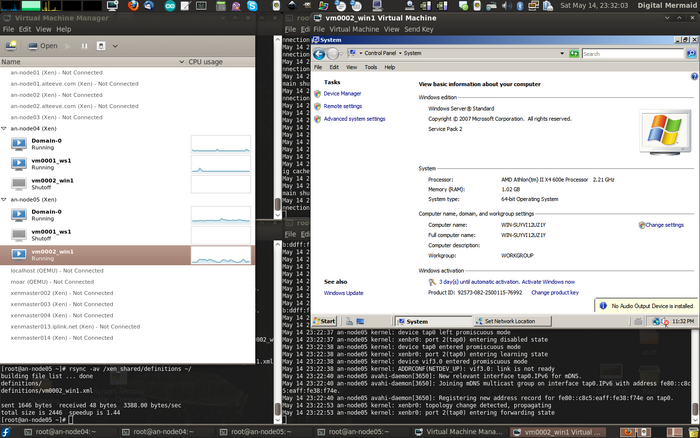
Task: Click the search magnifier icon
Action: click(691, 54)
